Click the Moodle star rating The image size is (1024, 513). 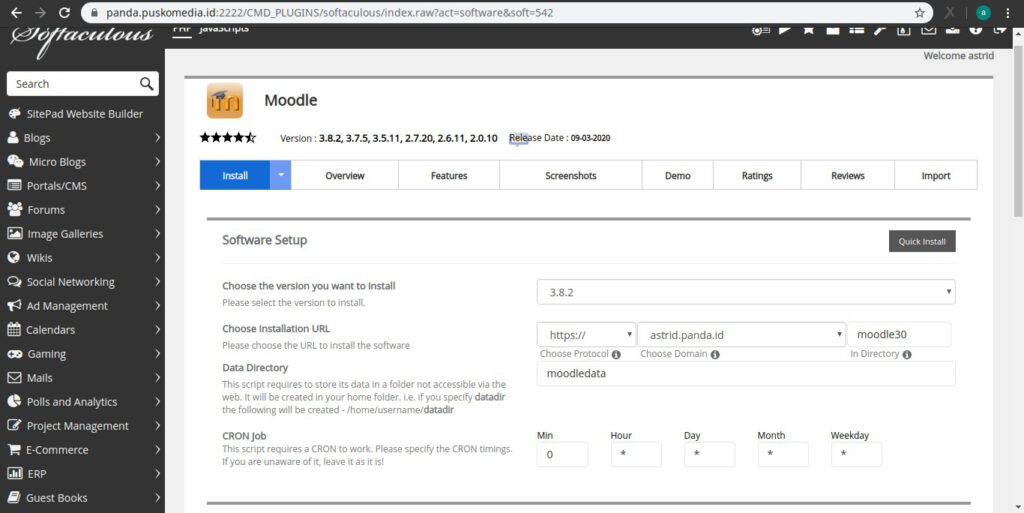pyautogui.click(x=227, y=138)
